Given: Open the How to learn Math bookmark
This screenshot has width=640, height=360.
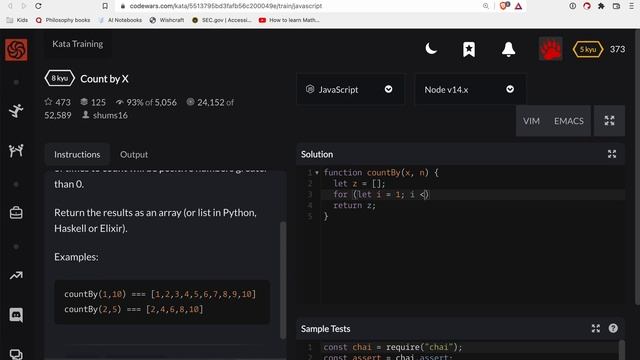Looking at the screenshot, I should tap(289, 20).
